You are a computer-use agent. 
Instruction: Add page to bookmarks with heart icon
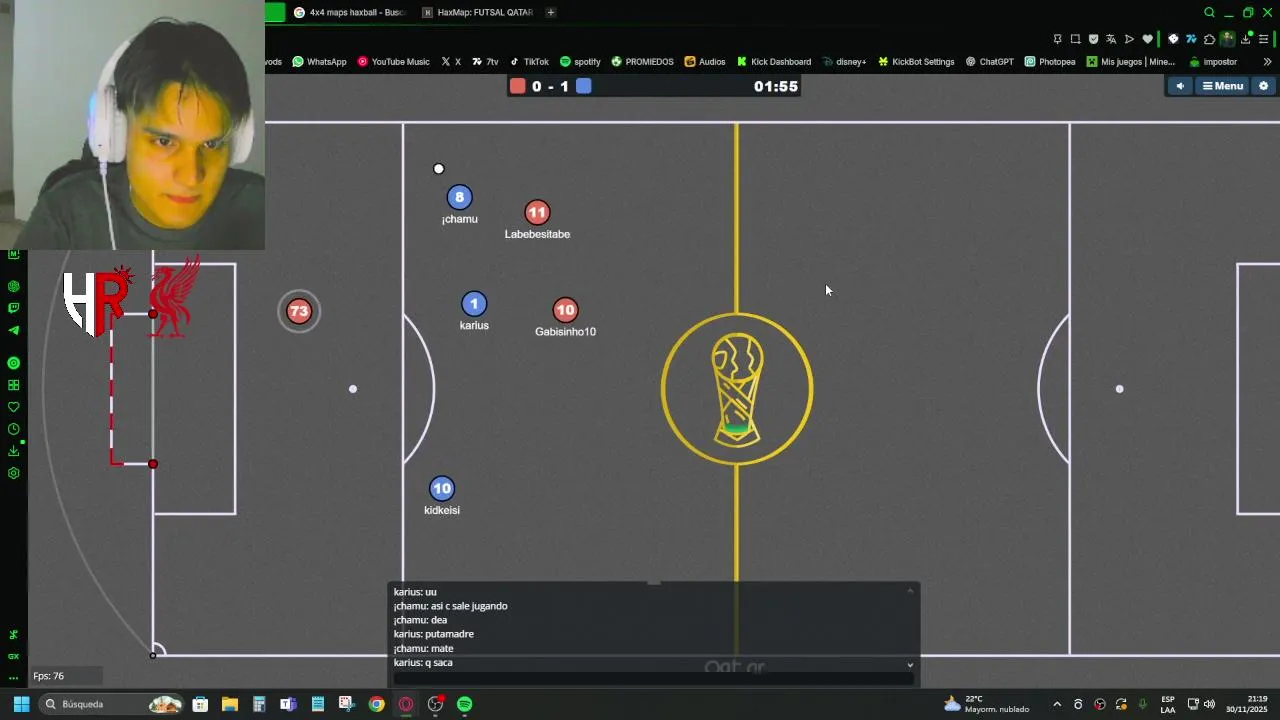point(1147,39)
